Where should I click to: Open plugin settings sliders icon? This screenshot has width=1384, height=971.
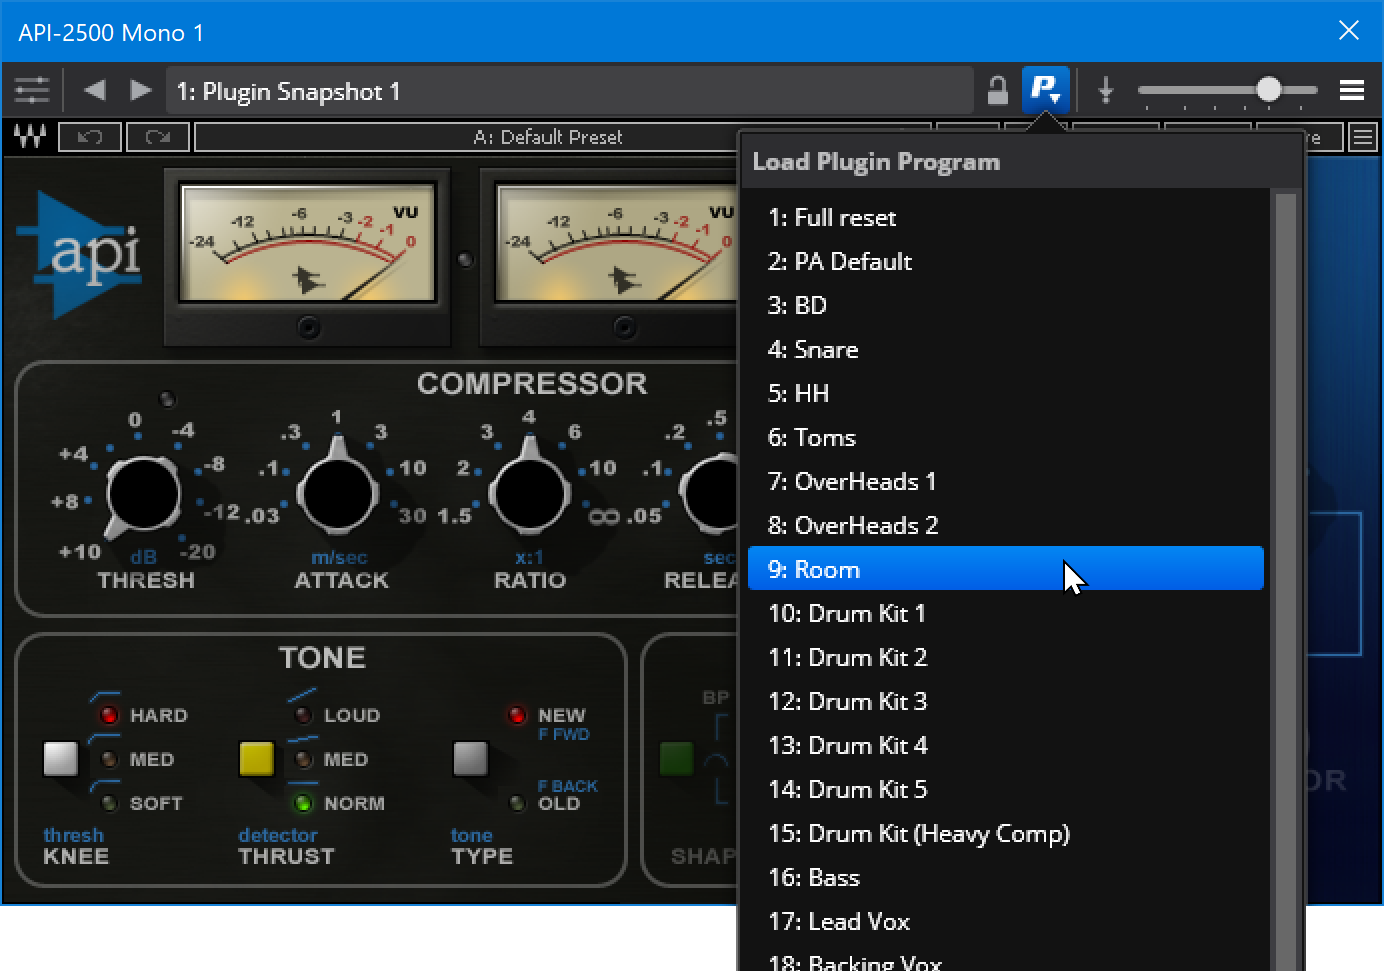click(x=32, y=91)
